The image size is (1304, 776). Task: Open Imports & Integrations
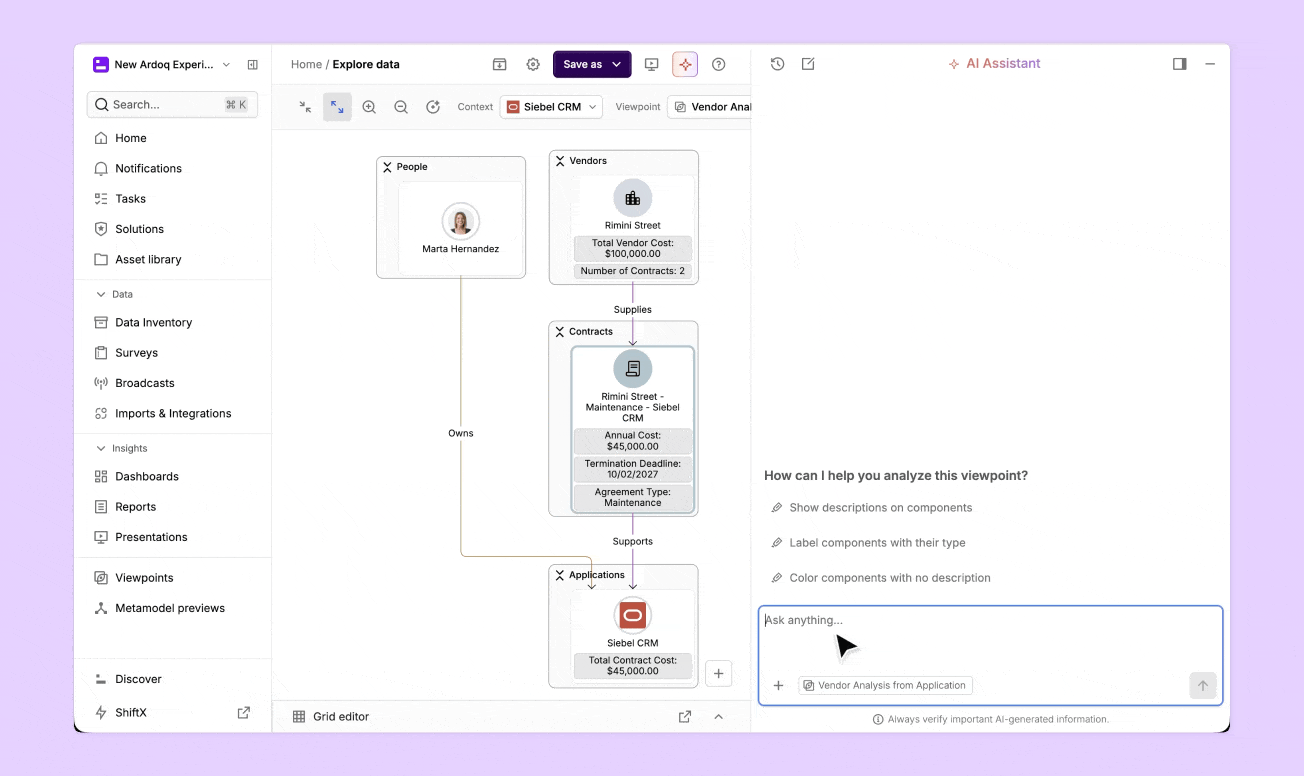pos(173,413)
